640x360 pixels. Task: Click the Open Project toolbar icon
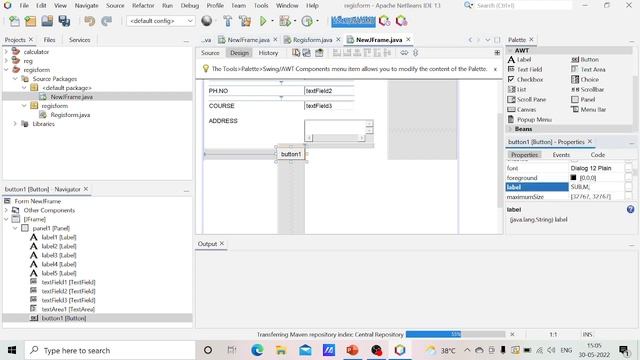click(47, 21)
